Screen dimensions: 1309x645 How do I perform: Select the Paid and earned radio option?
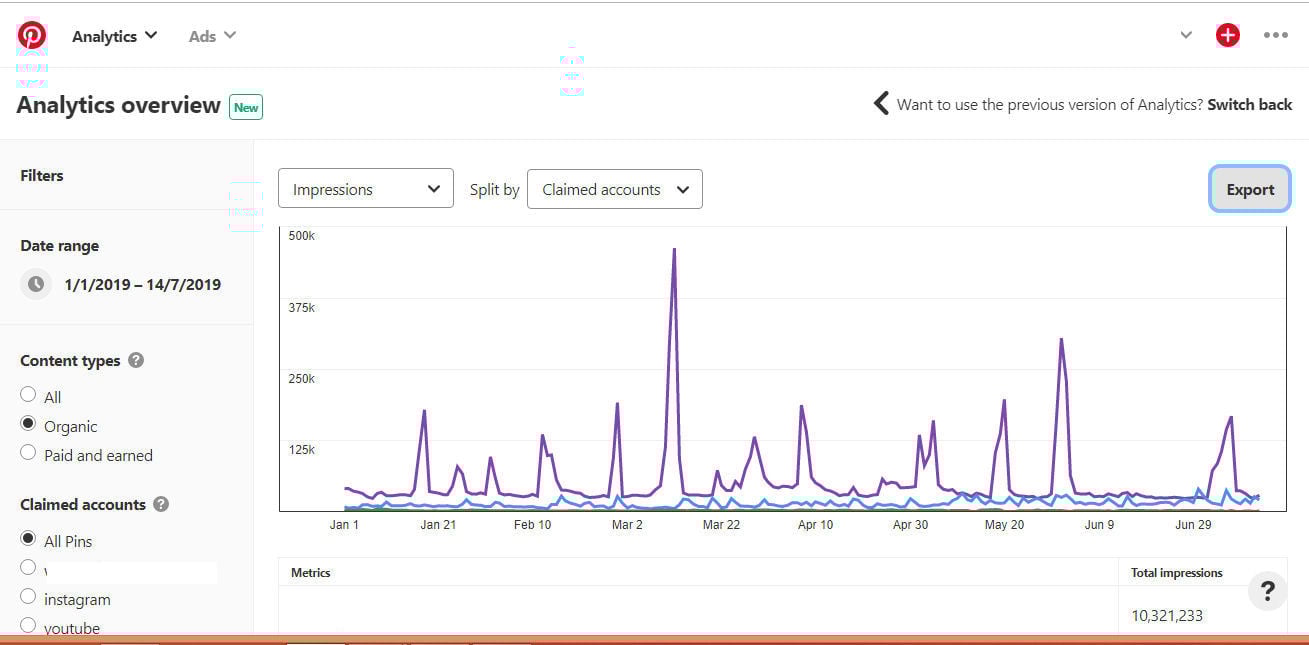coord(28,453)
